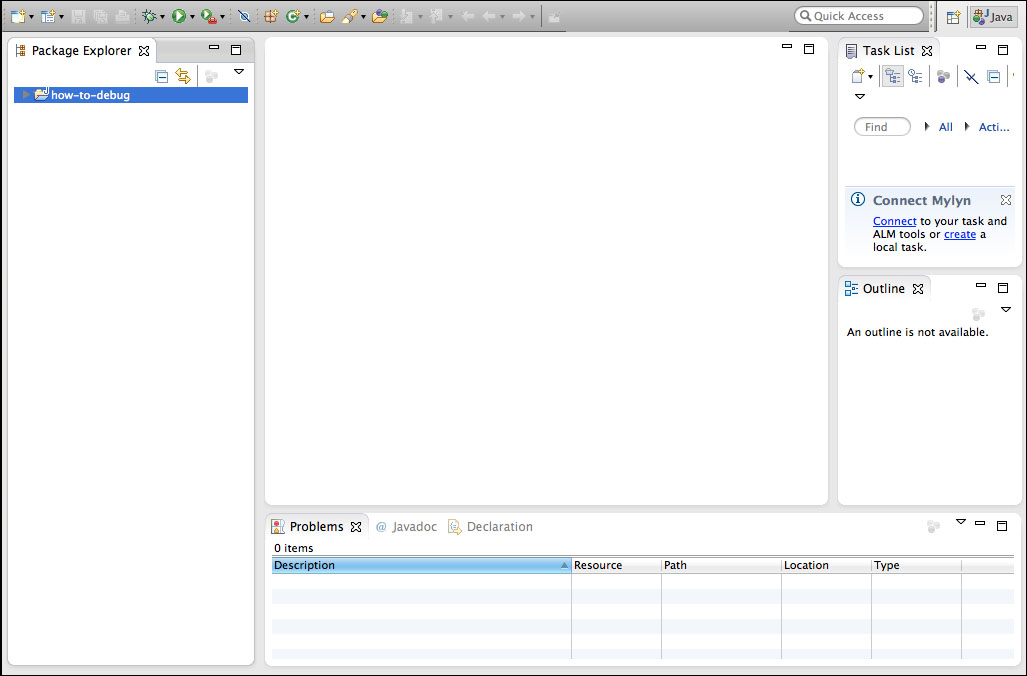The width and height of the screenshot is (1027, 676).
Task: Click the Quick Access search field
Action: pos(860,16)
